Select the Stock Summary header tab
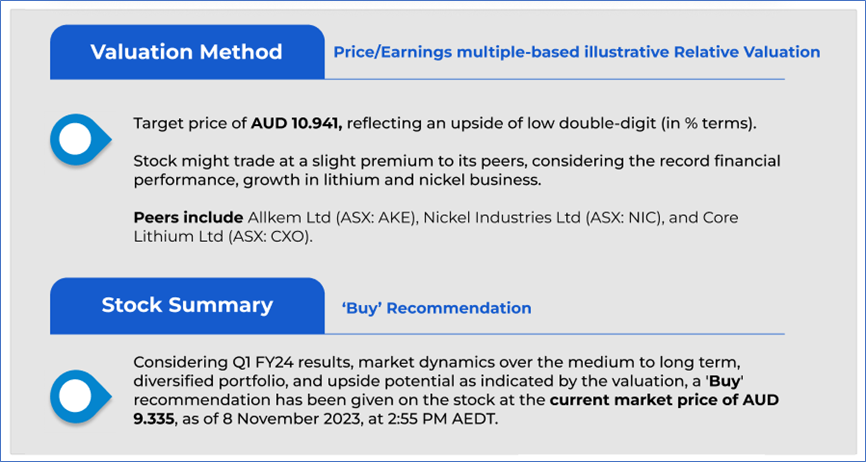This screenshot has width=866, height=462. (187, 305)
